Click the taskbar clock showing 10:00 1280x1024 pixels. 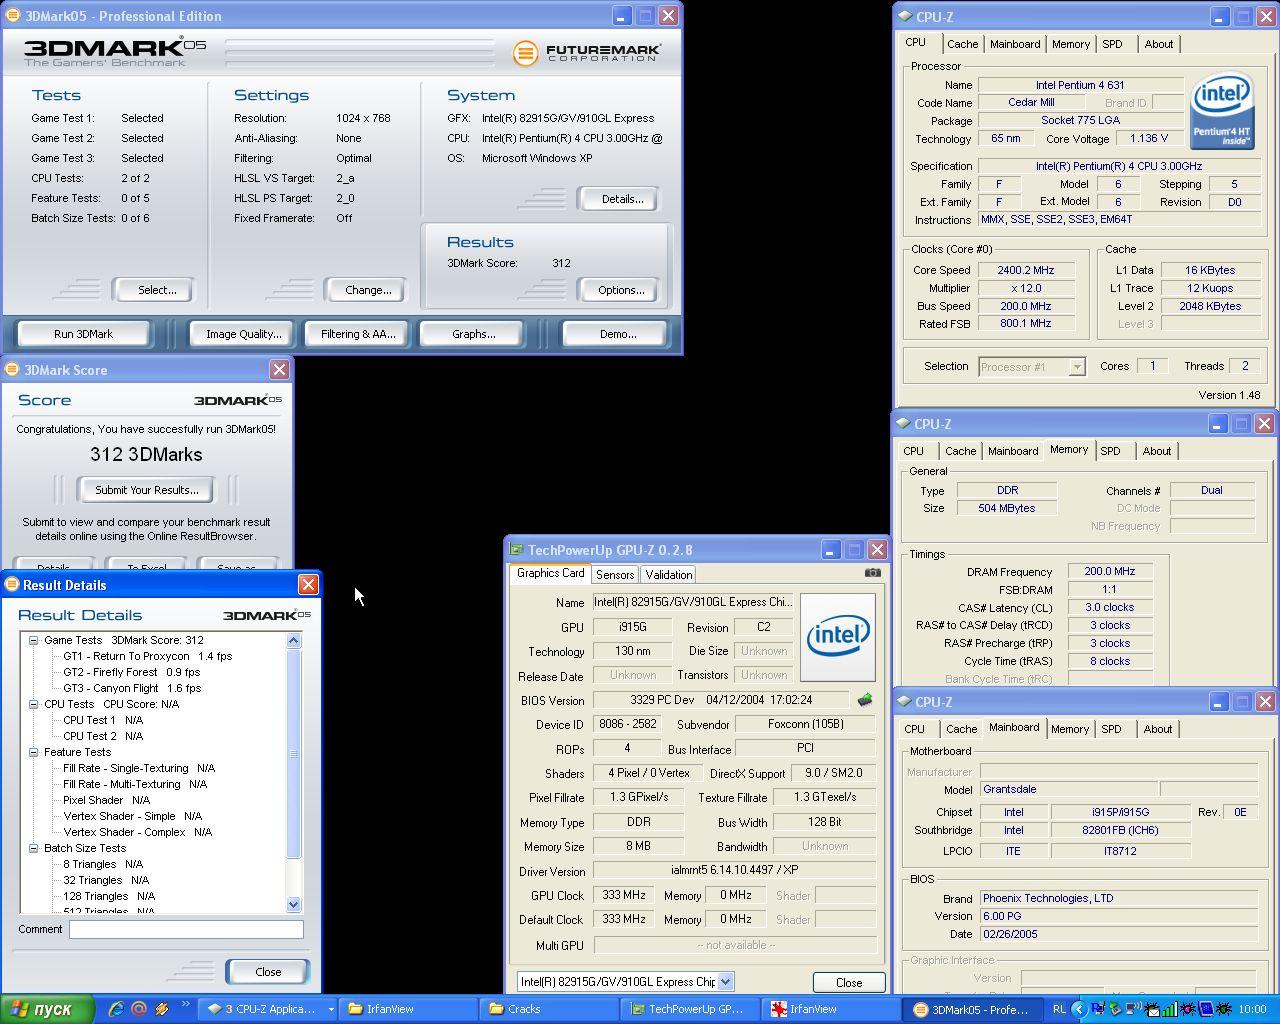1252,1009
